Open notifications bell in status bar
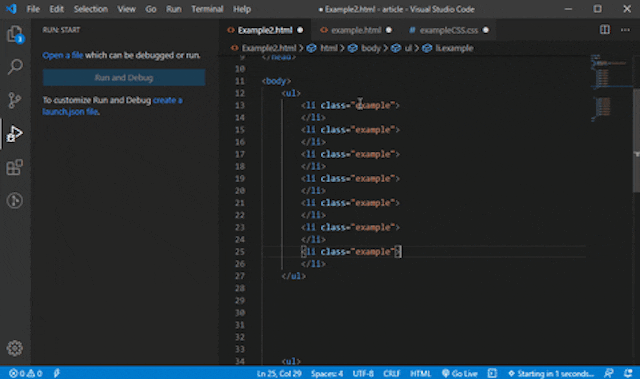This screenshot has height=379, width=640. (628, 373)
